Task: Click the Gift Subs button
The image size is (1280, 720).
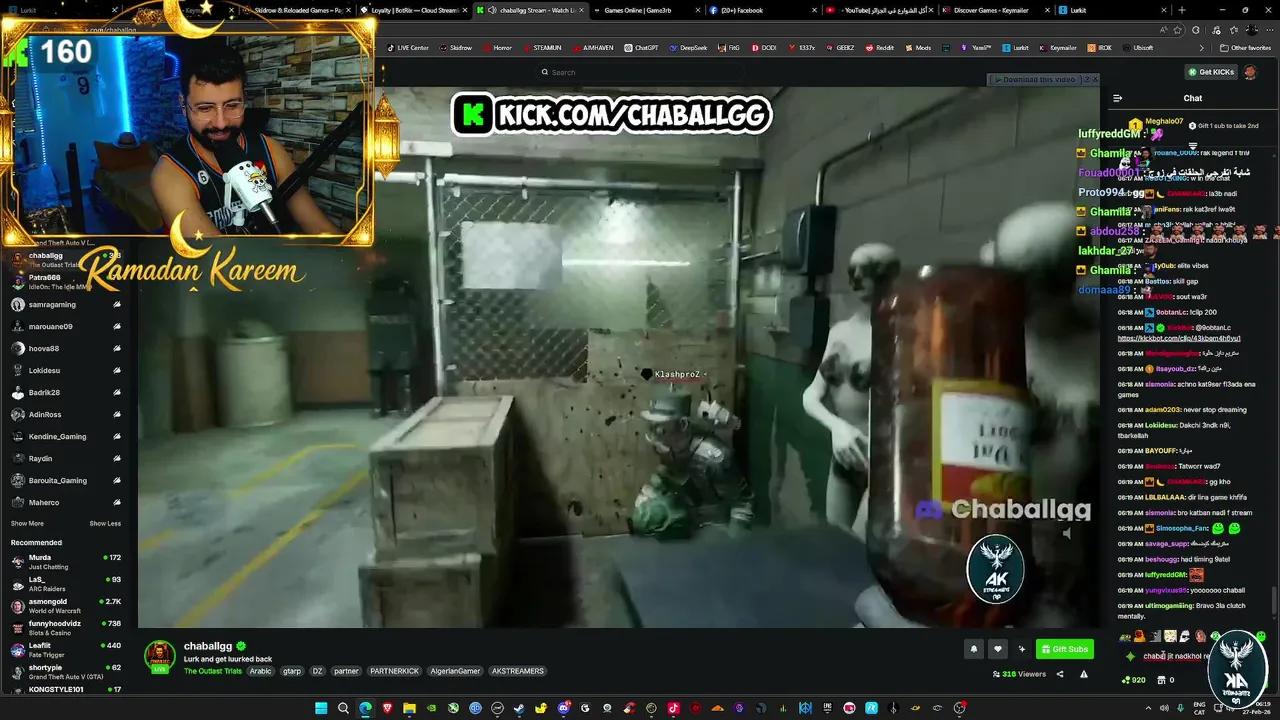Action: (1064, 649)
